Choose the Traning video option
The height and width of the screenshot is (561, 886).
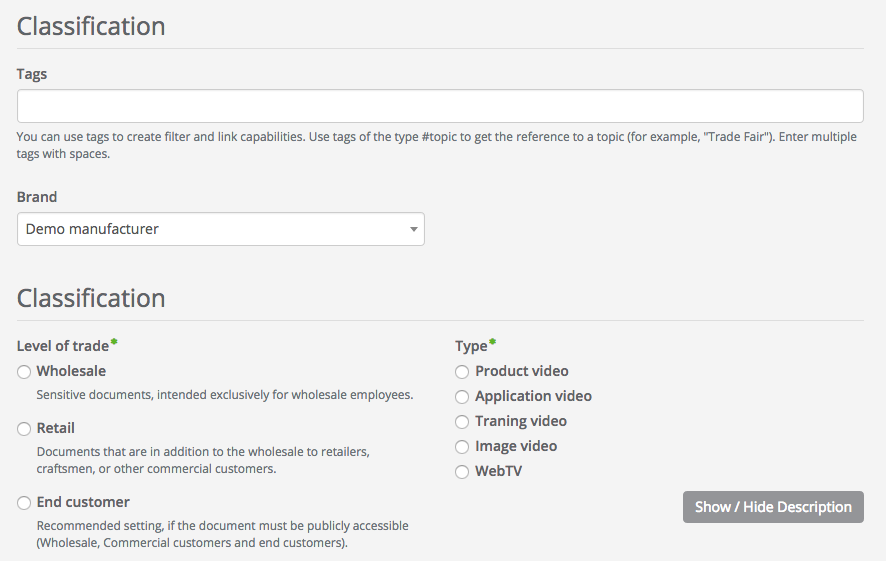462,422
